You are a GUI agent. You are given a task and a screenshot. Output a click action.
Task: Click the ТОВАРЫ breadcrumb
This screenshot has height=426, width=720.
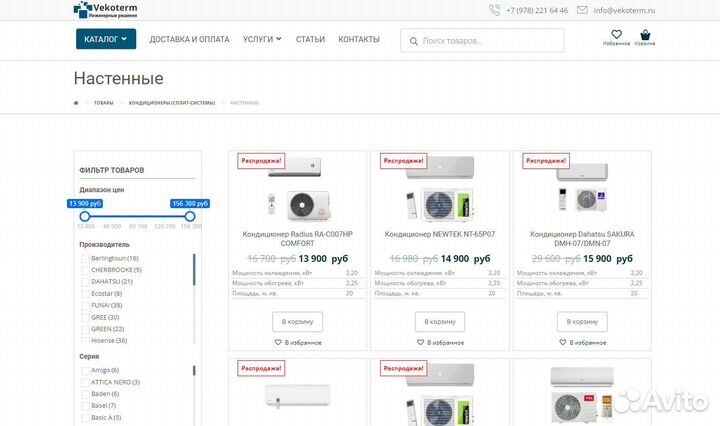pos(103,103)
